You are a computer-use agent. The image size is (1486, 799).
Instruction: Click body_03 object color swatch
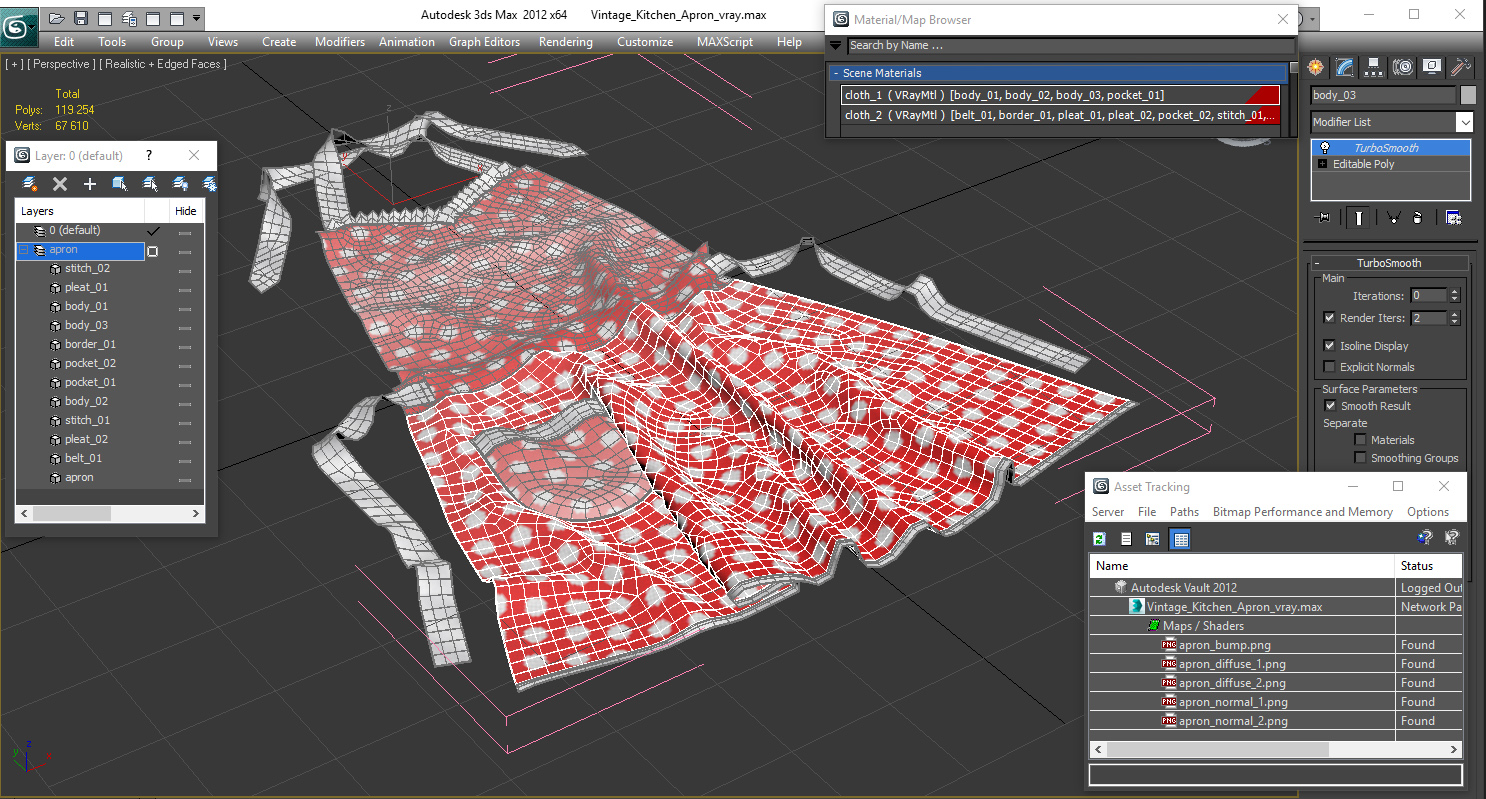[x=1468, y=95]
